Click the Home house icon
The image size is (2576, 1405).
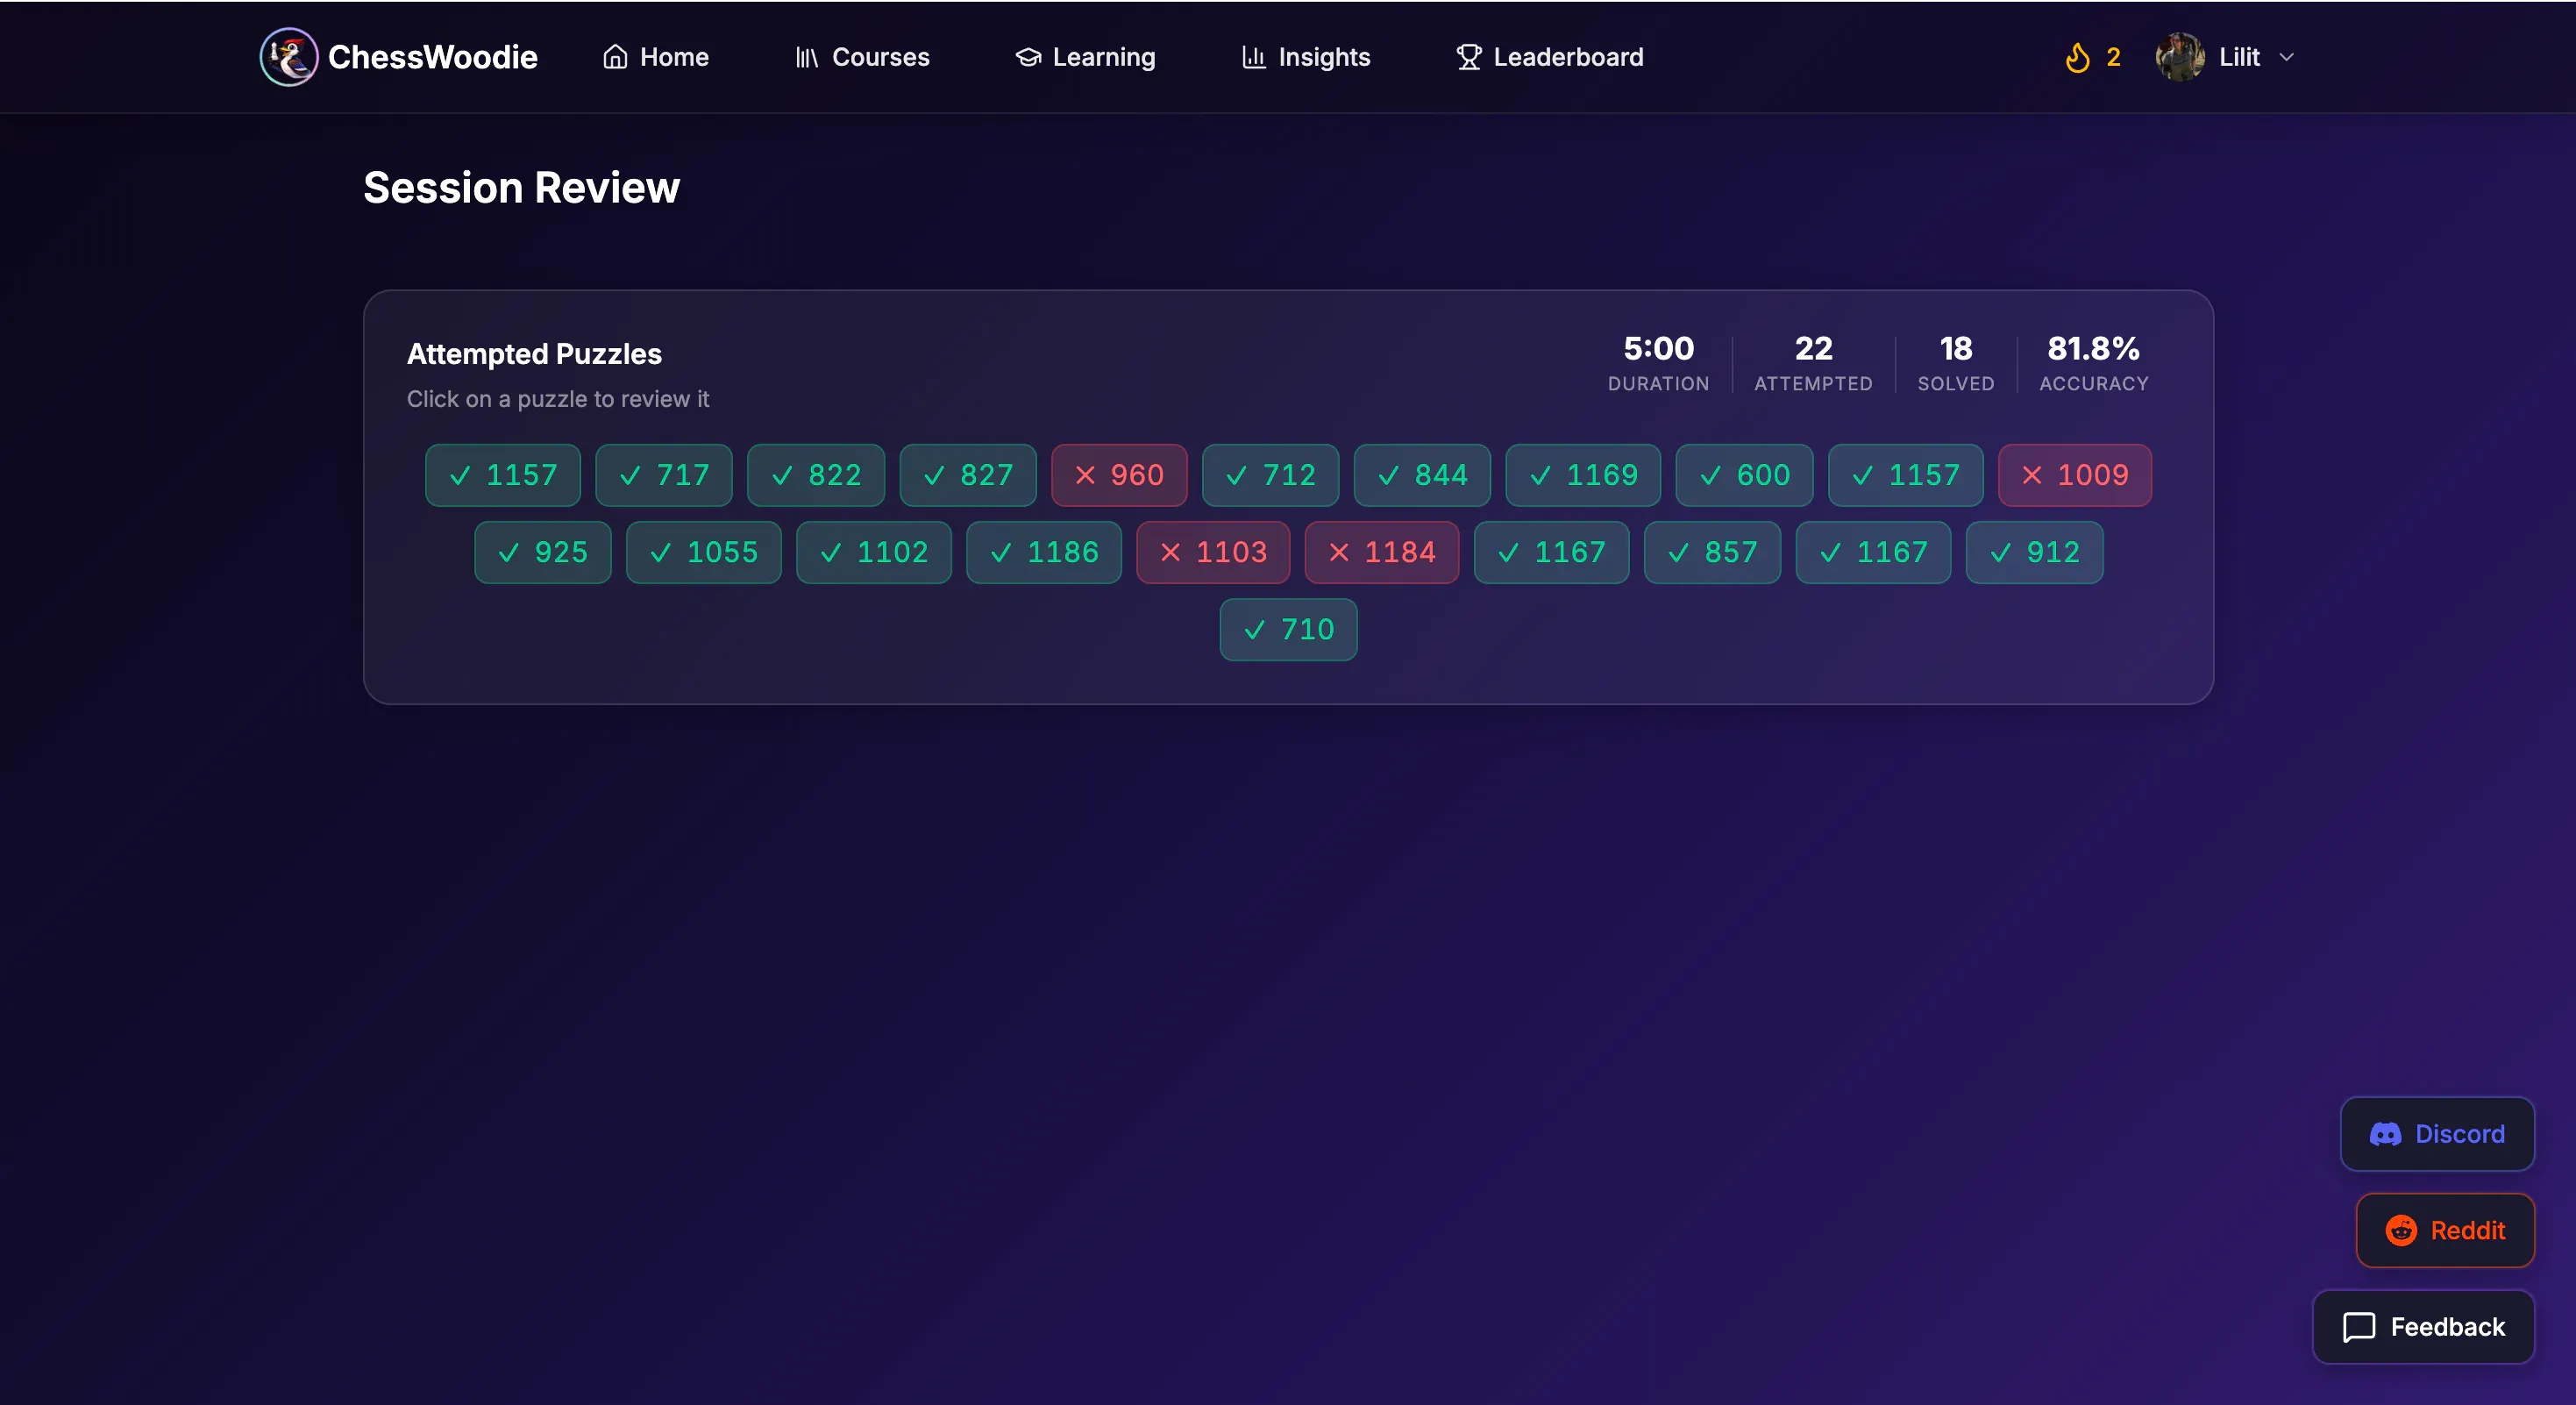(x=615, y=57)
